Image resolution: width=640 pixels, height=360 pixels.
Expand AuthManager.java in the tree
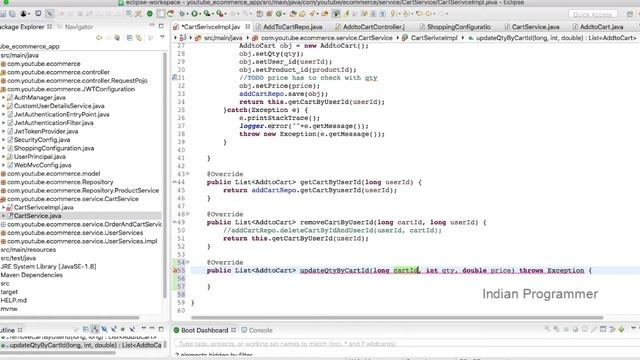pos(3,98)
